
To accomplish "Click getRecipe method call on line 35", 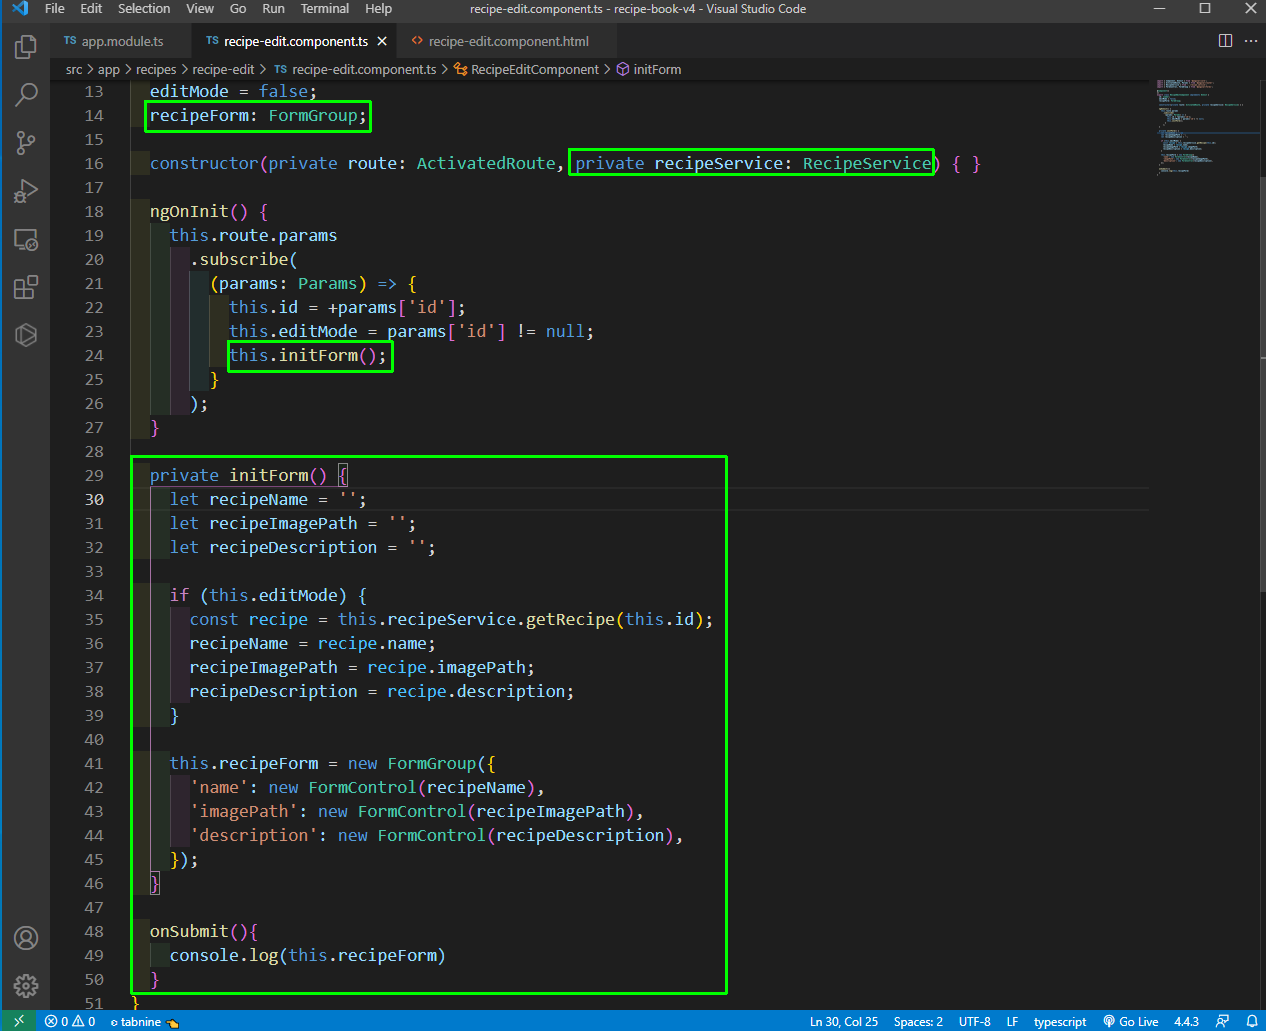I will (570, 619).
